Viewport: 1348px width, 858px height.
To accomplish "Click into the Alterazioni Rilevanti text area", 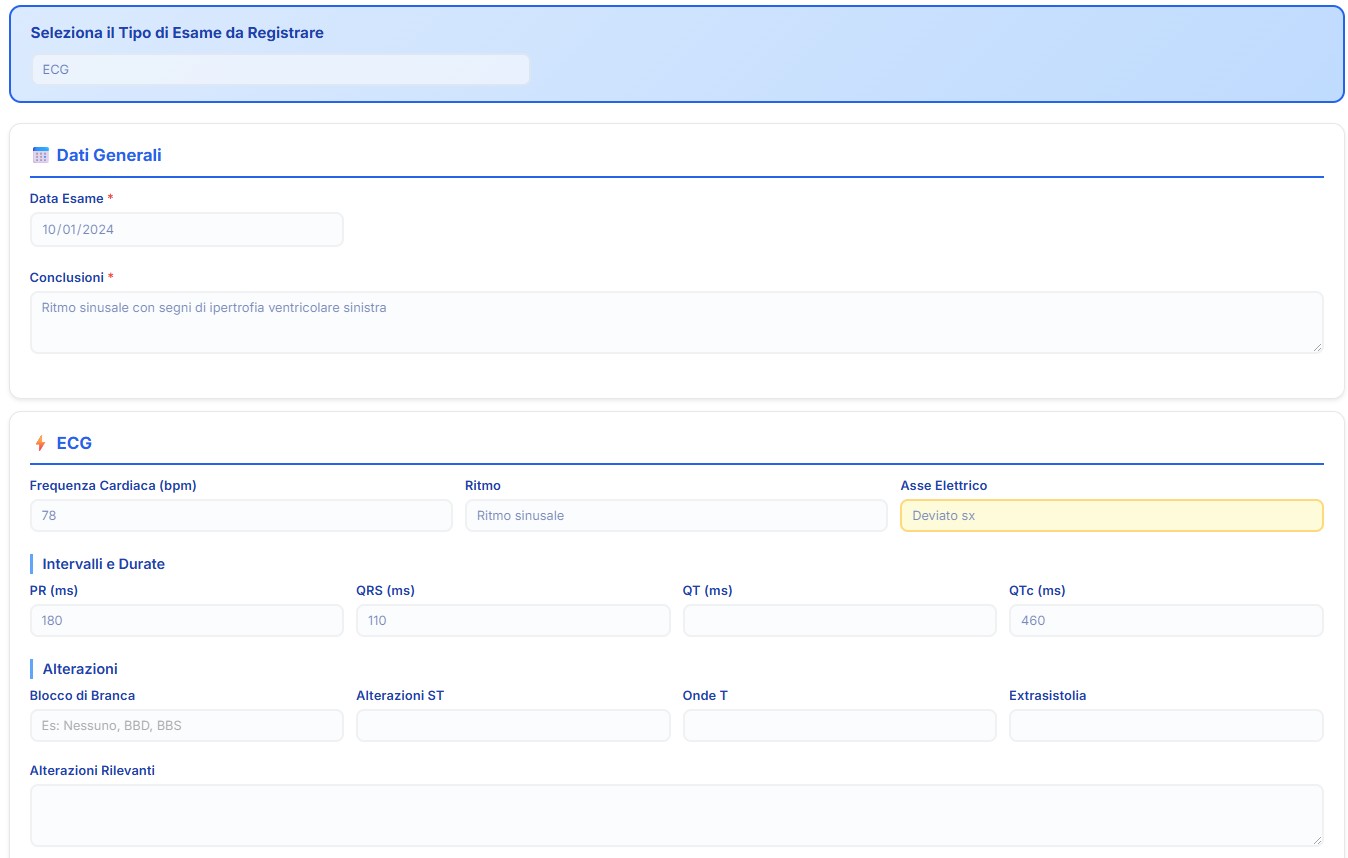I will click(x=676, y=815).
